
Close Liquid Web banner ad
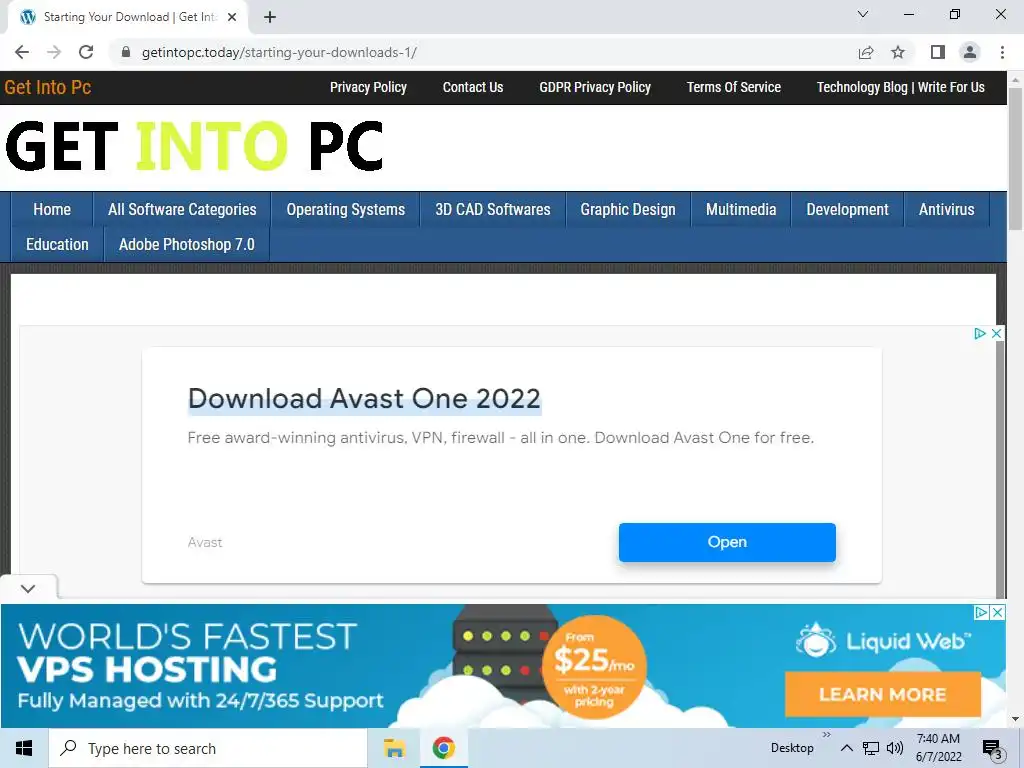997,613
